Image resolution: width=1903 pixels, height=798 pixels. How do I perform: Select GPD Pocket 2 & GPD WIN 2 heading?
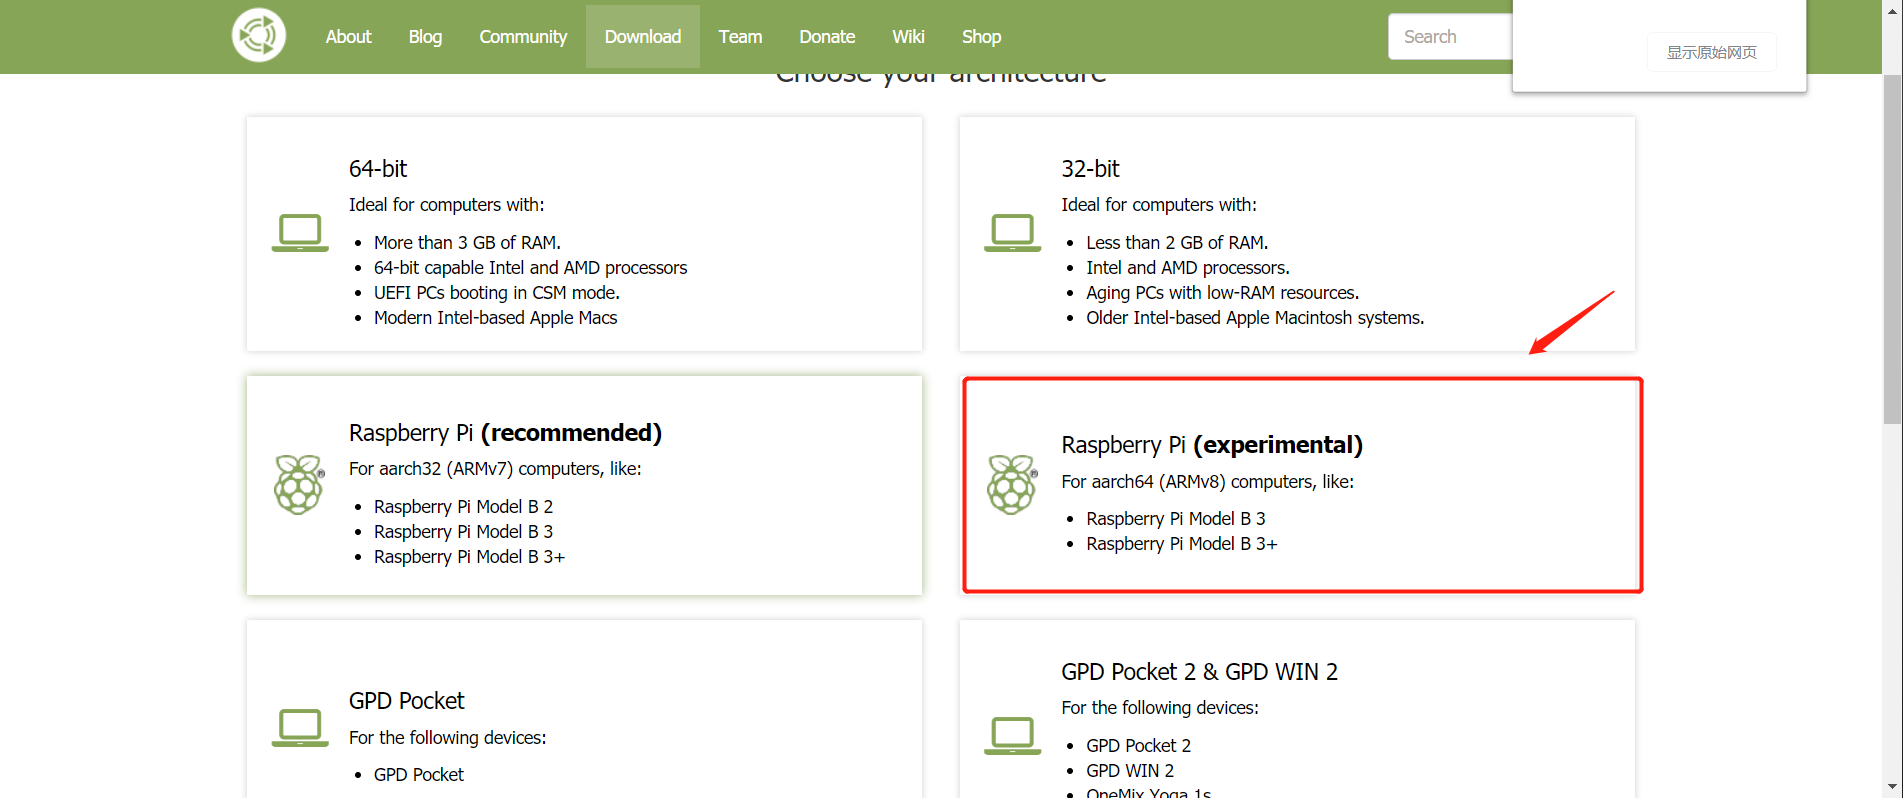[x=1199, y=672]
